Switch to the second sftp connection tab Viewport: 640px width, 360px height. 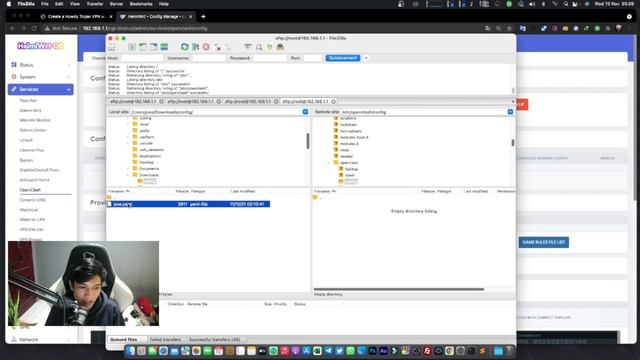tap(190, 101)
